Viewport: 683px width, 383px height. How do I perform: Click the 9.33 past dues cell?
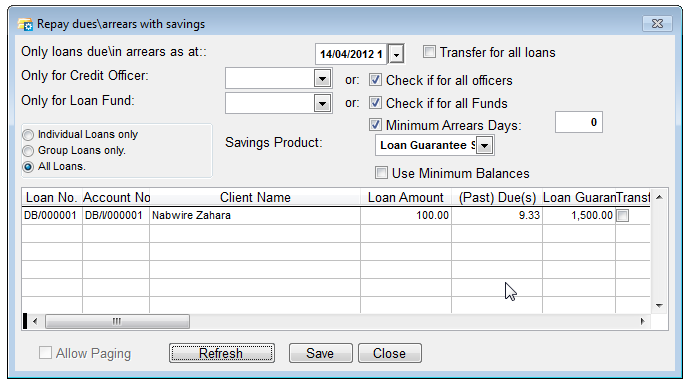click(x=497, y=215)
